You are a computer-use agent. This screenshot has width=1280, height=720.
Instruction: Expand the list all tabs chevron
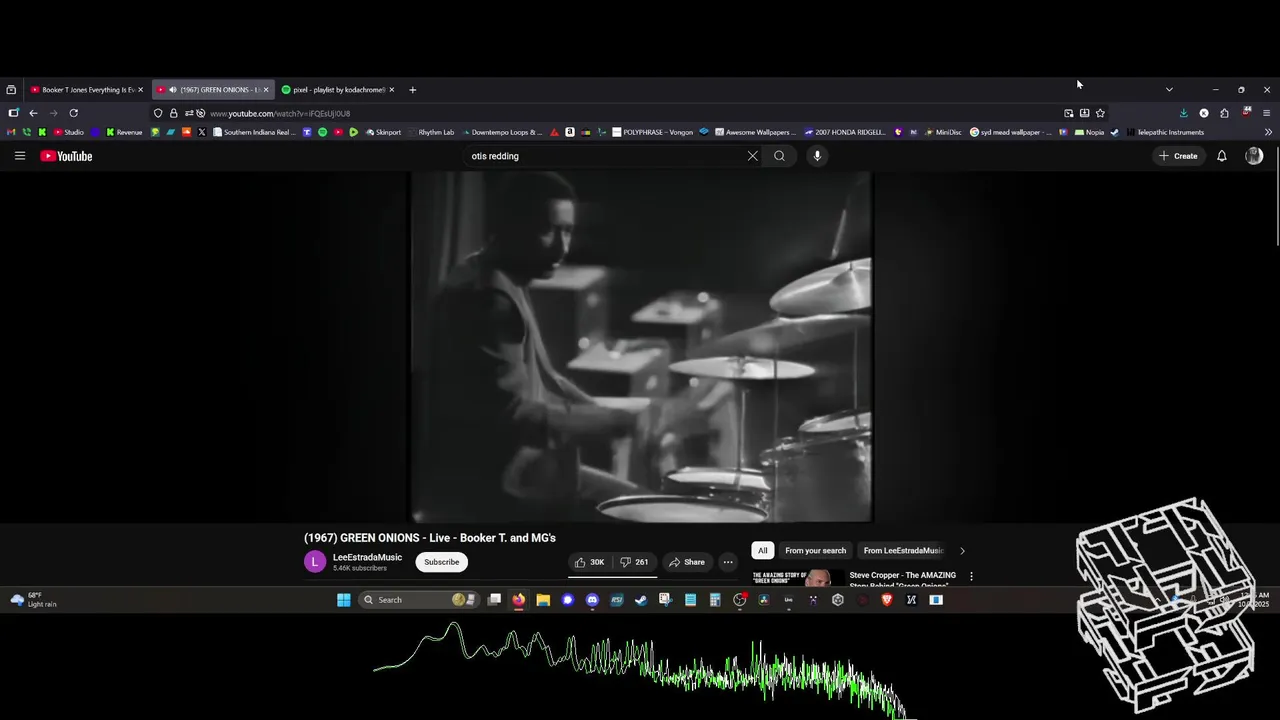[x=1169, y=89]
